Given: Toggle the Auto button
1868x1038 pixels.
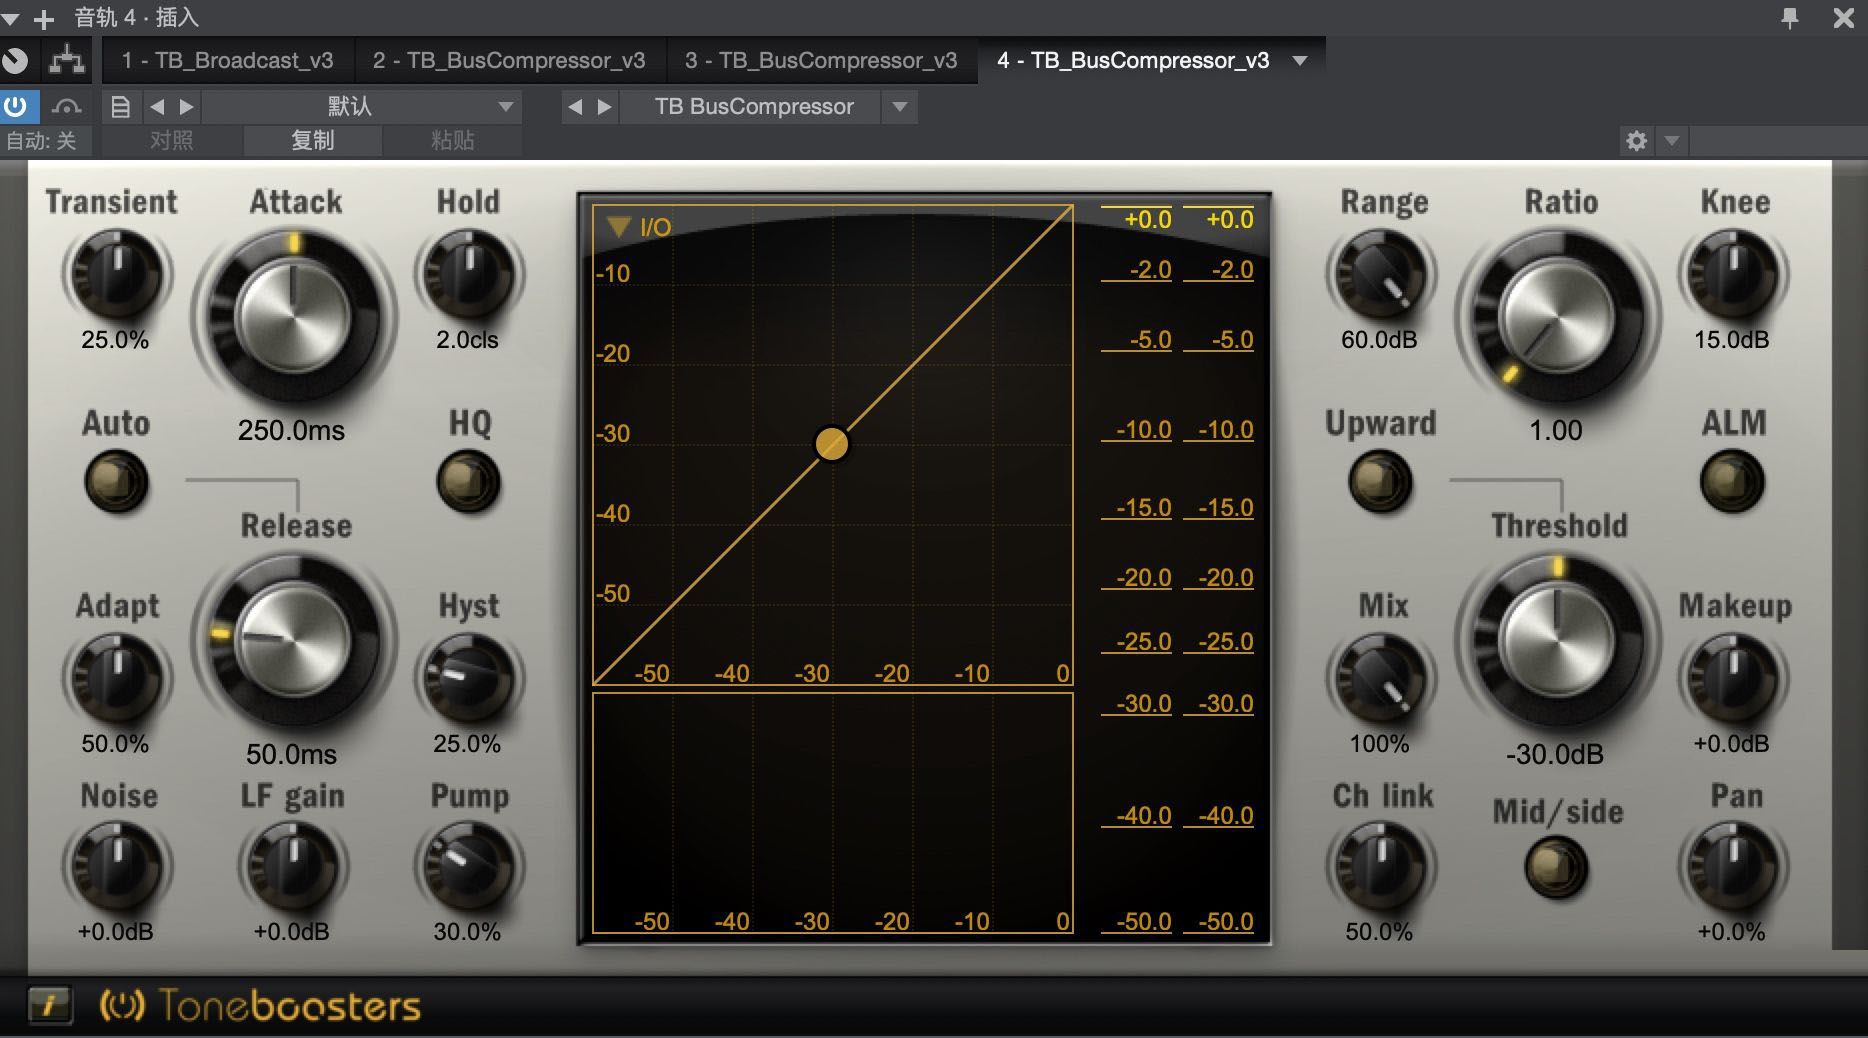Looking at the screenshot, I should [116, 482].
